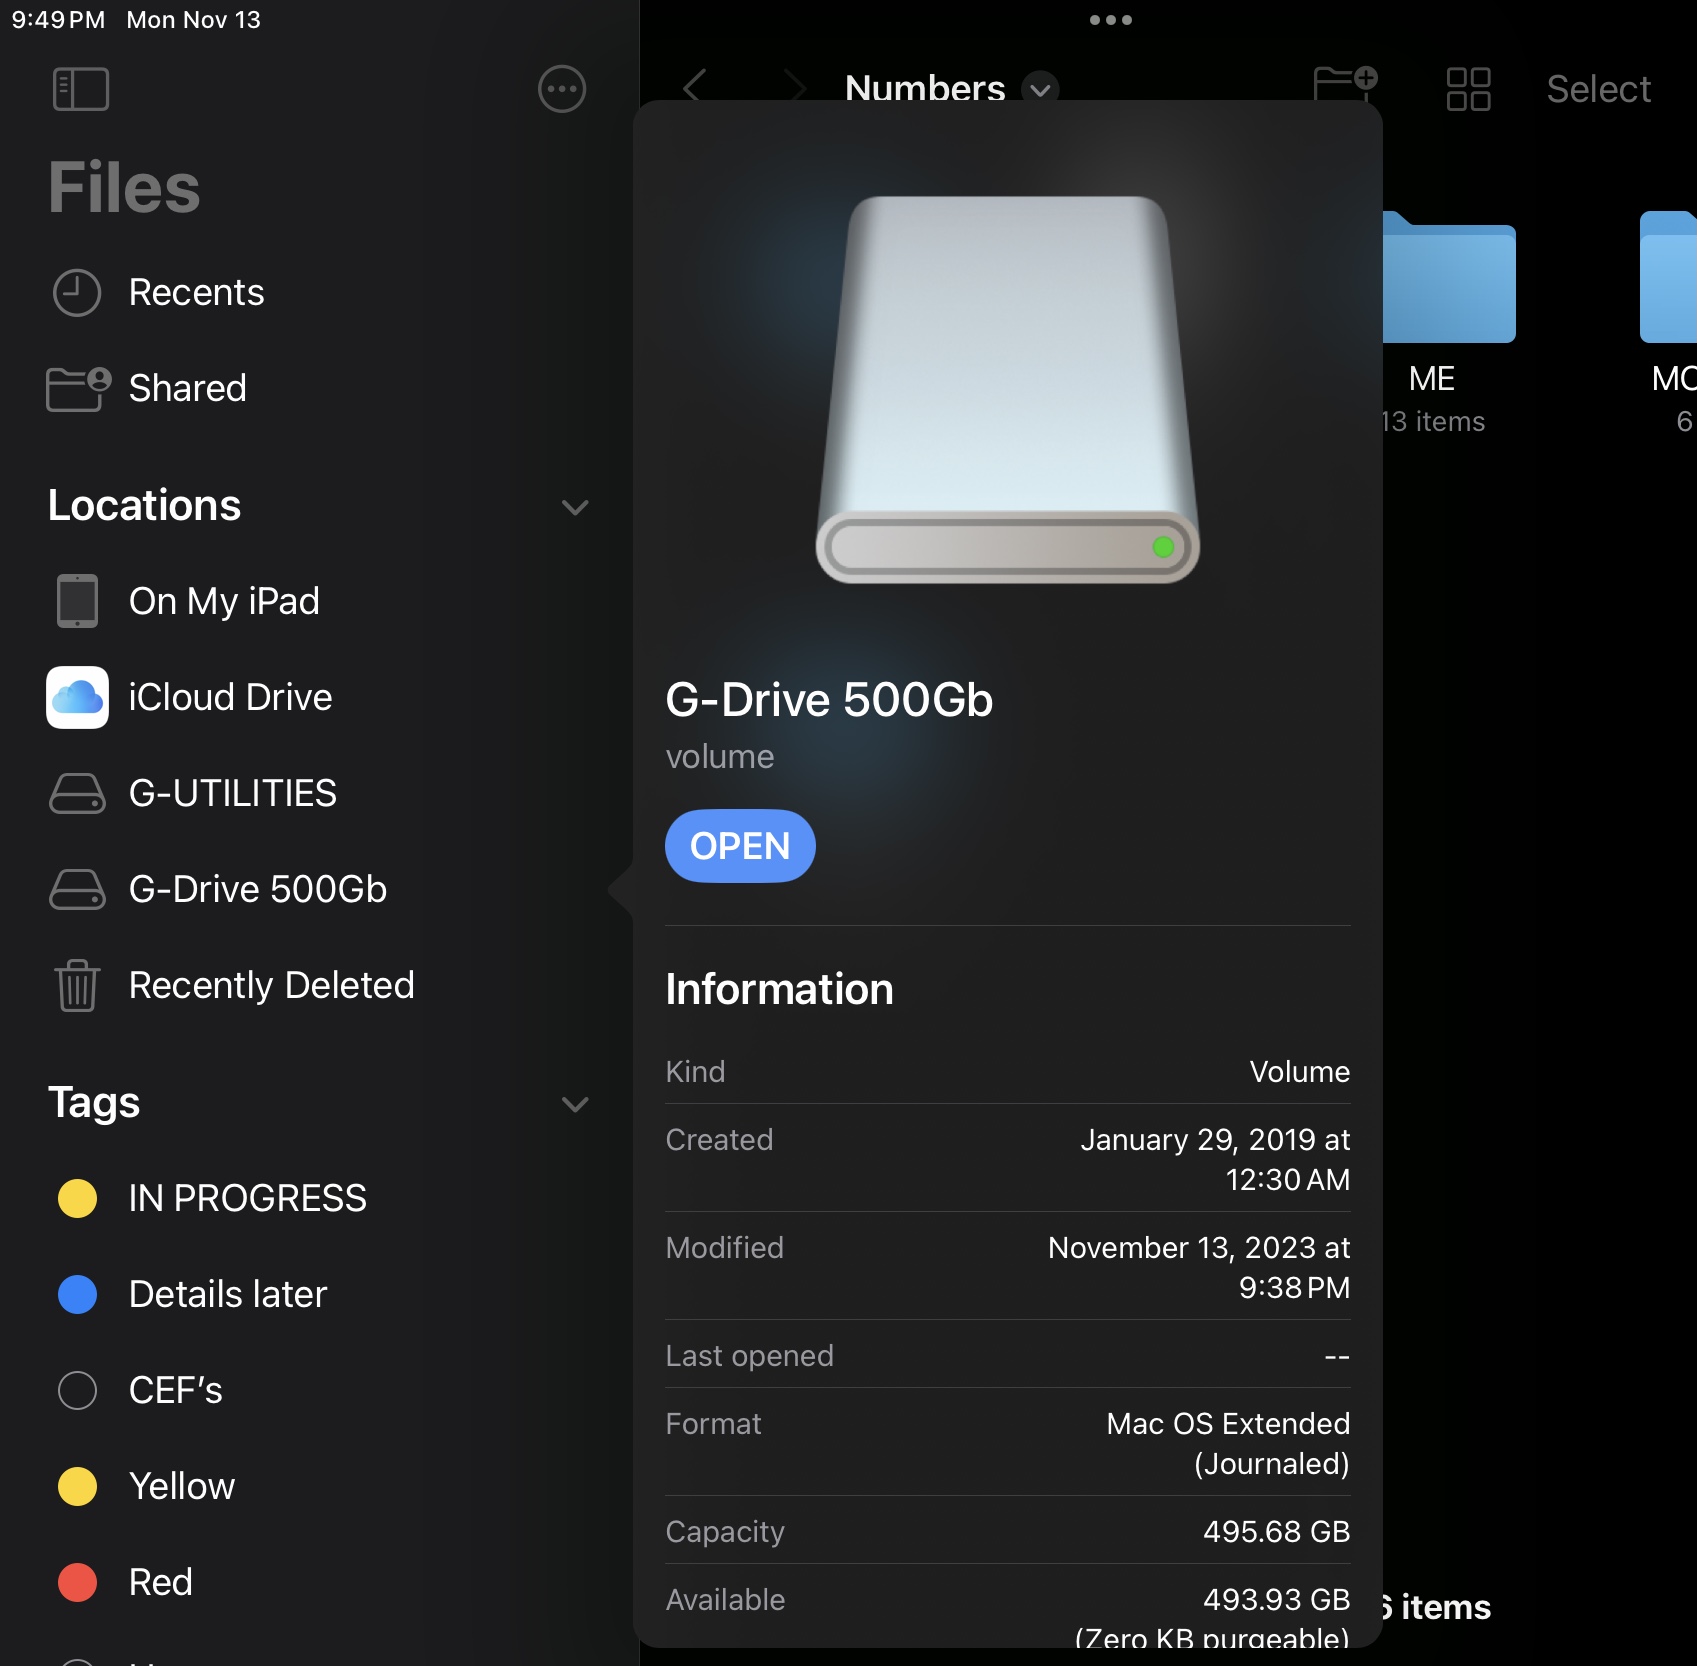Click the OPEN button for G-Drive 500Gb
This screenshot has height=1666, width=1697.
pos(740,846)
